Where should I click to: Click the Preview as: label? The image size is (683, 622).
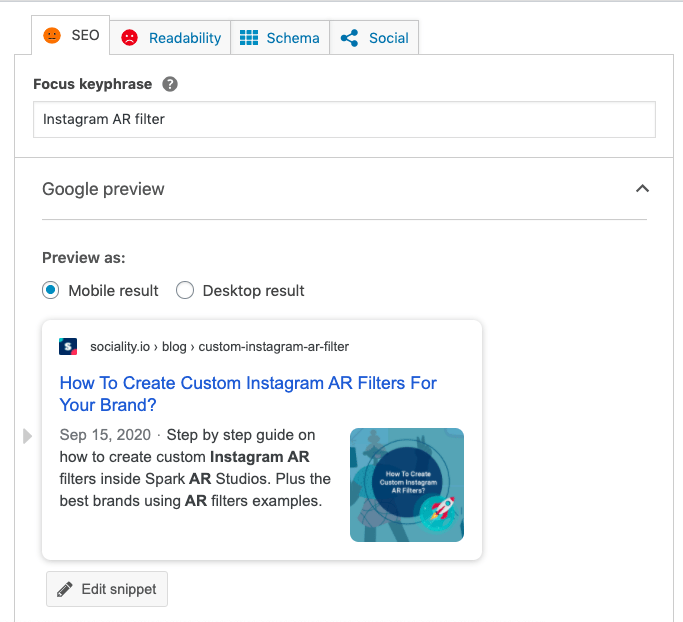(84, 258)
